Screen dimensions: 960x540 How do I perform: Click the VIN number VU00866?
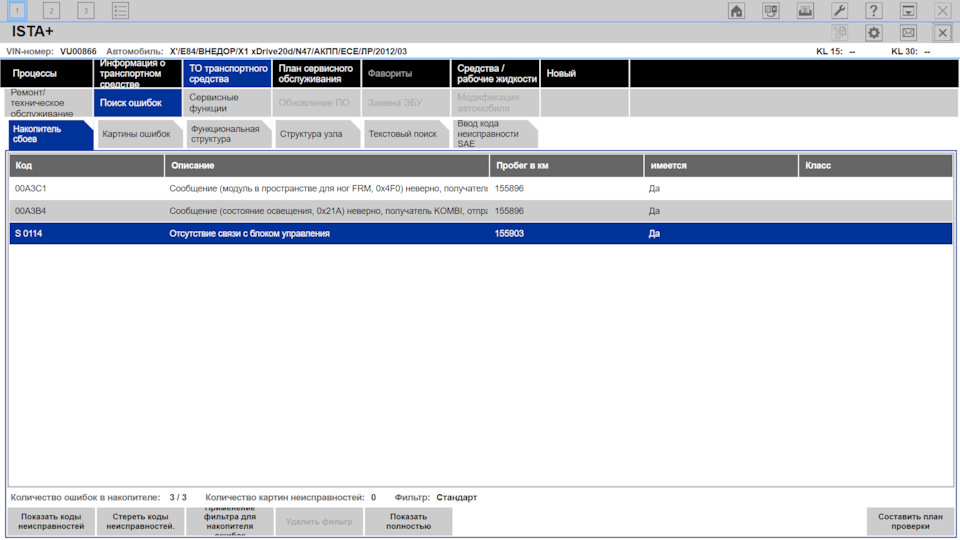(x=78, y=51)
